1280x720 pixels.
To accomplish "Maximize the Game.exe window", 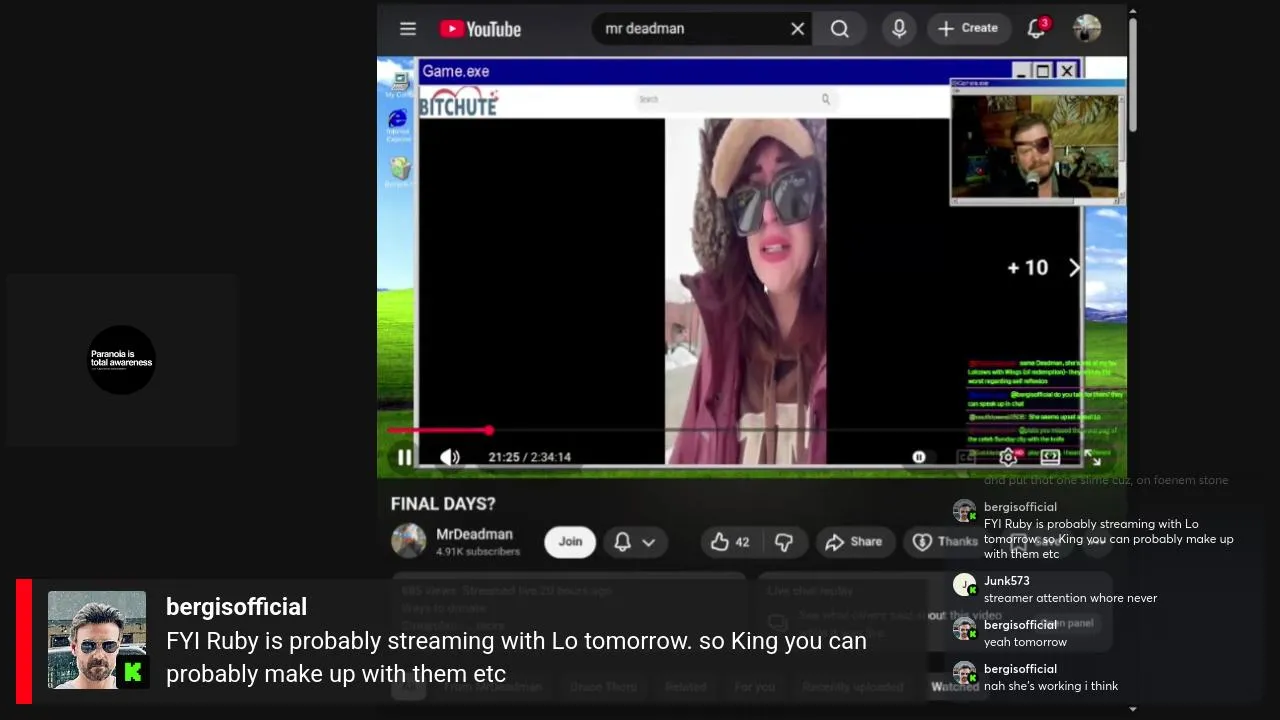I will coord(1043,71).
